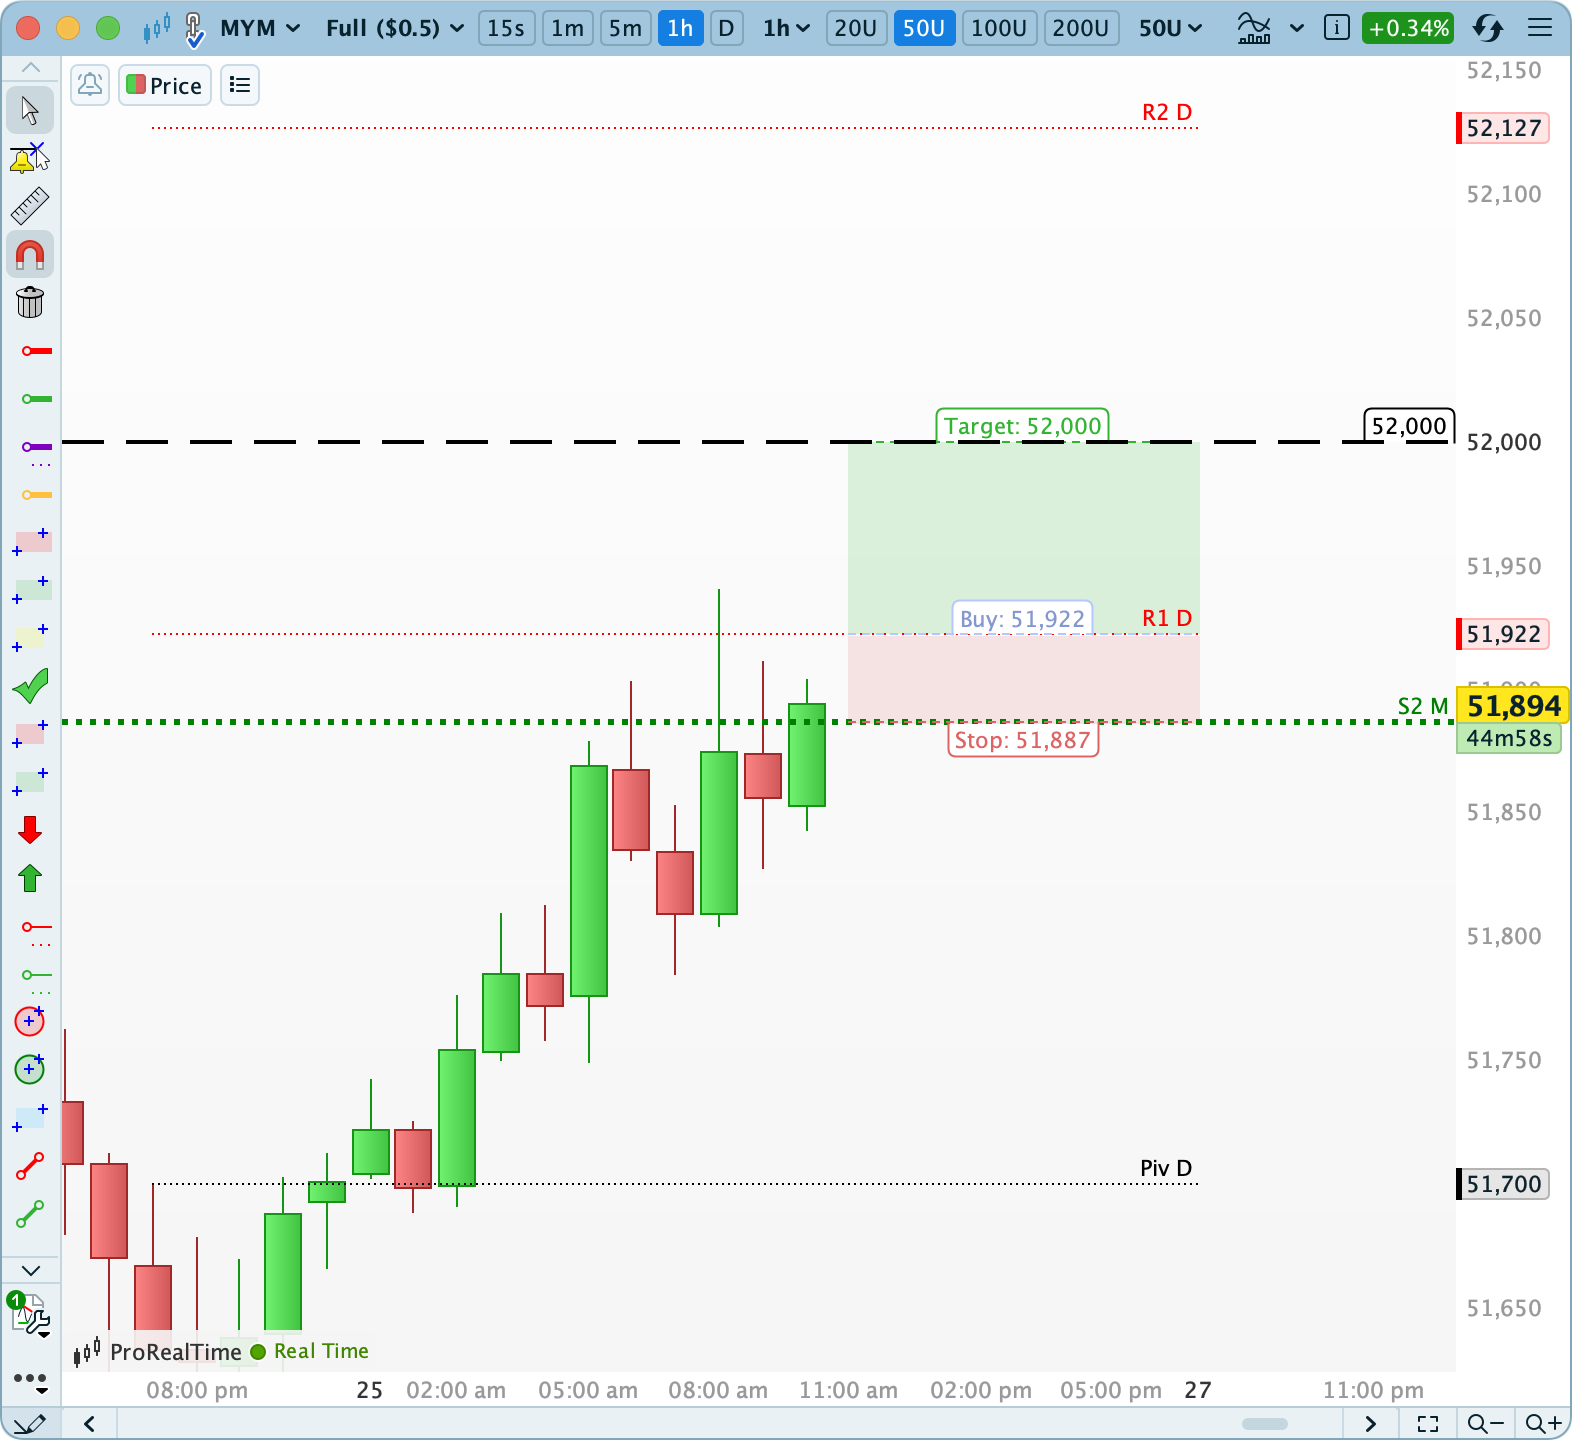Toggle the pin link icon beside MYM
The image size is (1572, 1440).
point(195,29)
